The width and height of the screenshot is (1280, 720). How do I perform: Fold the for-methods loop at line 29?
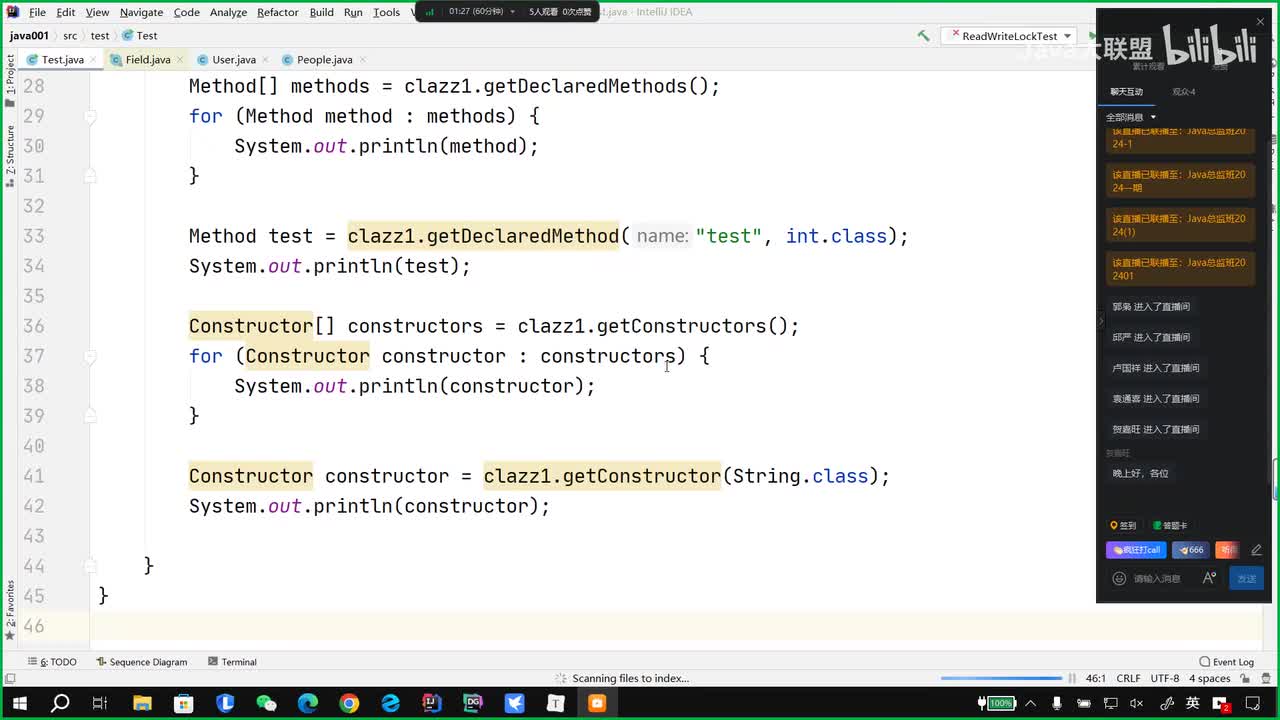pos(90,116)
